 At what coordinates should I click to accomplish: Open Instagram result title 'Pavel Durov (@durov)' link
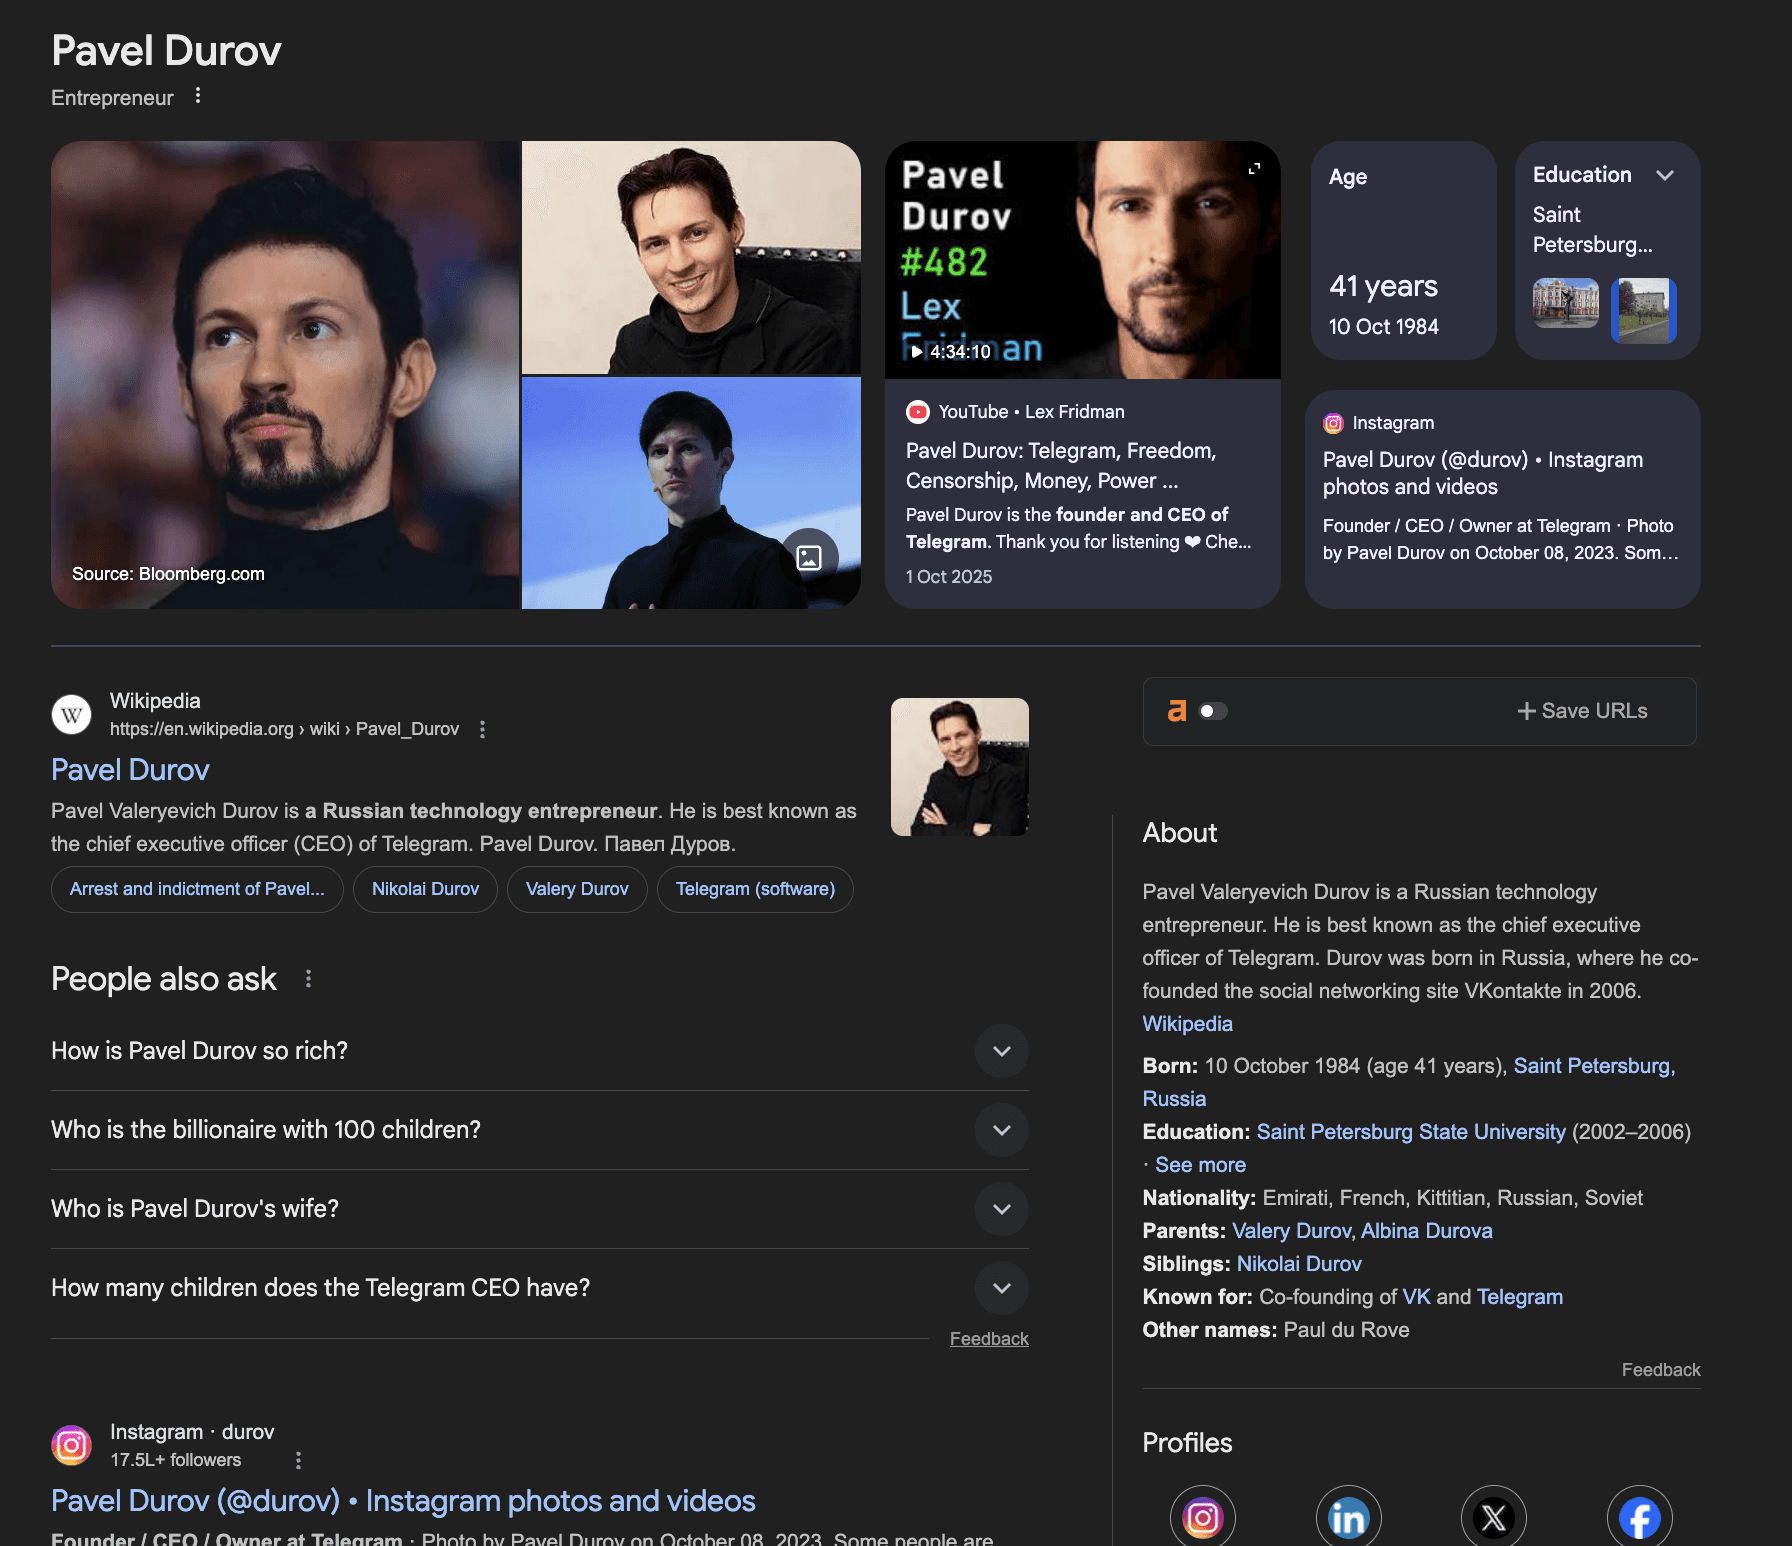click(403, 1501)
